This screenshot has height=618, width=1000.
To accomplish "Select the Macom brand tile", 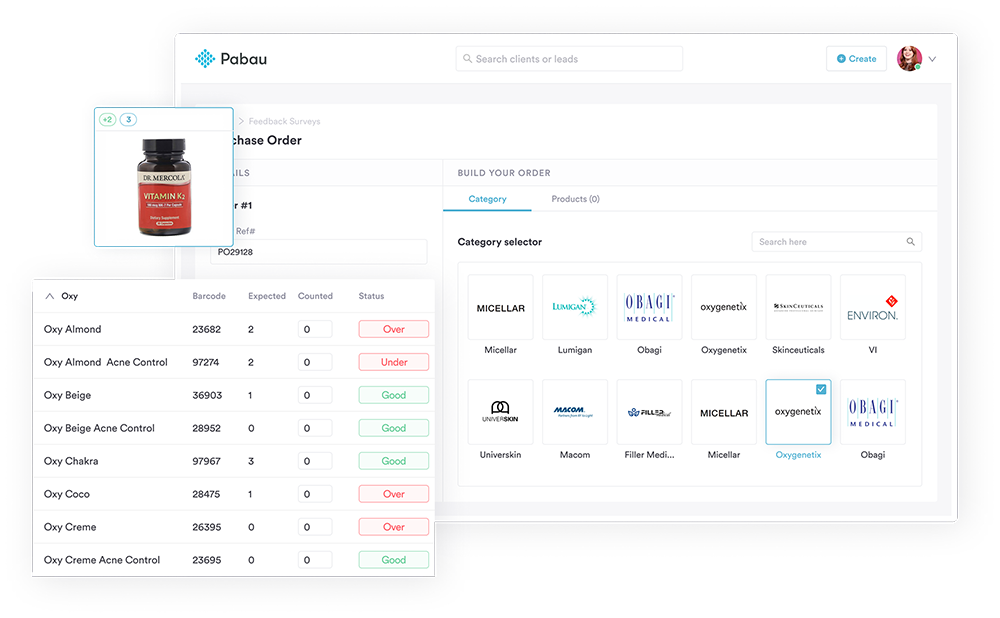I will (x=575, y=412).
